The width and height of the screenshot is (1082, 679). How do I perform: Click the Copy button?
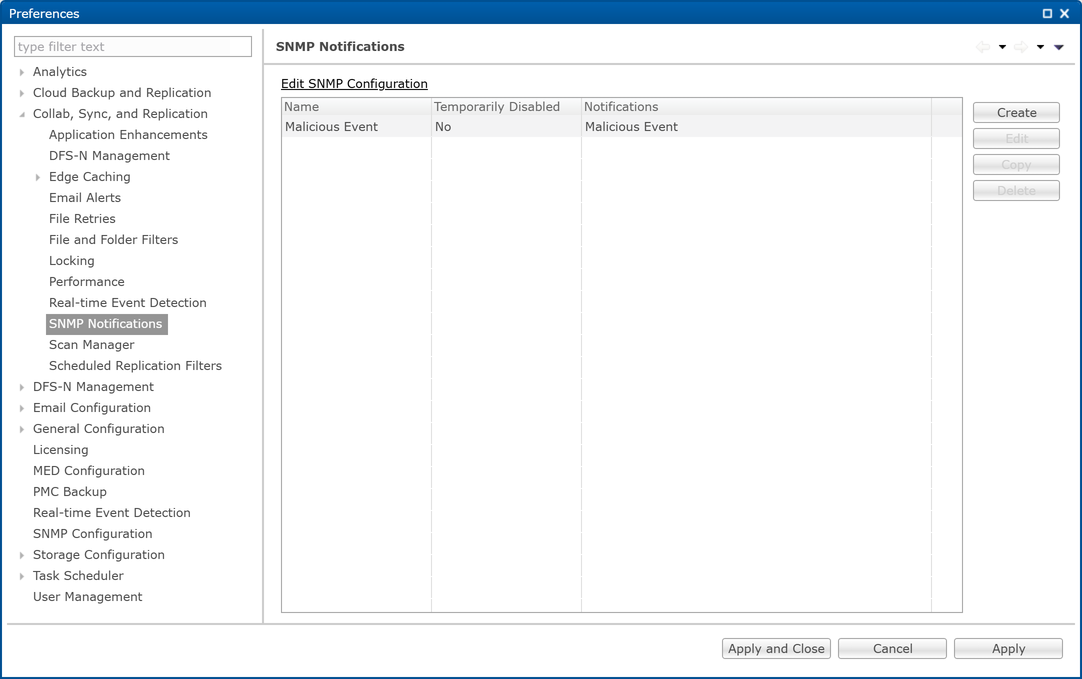1016,165
